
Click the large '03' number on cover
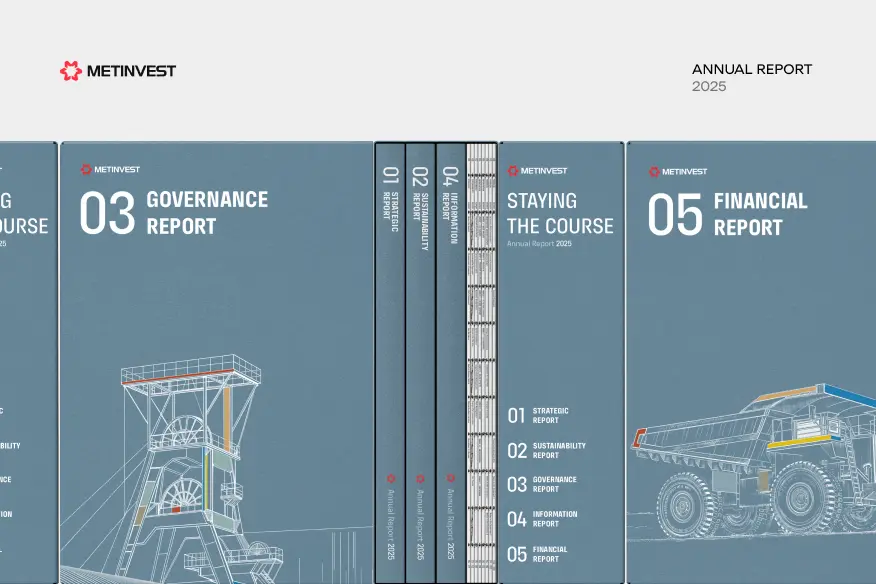click(107, 213)
